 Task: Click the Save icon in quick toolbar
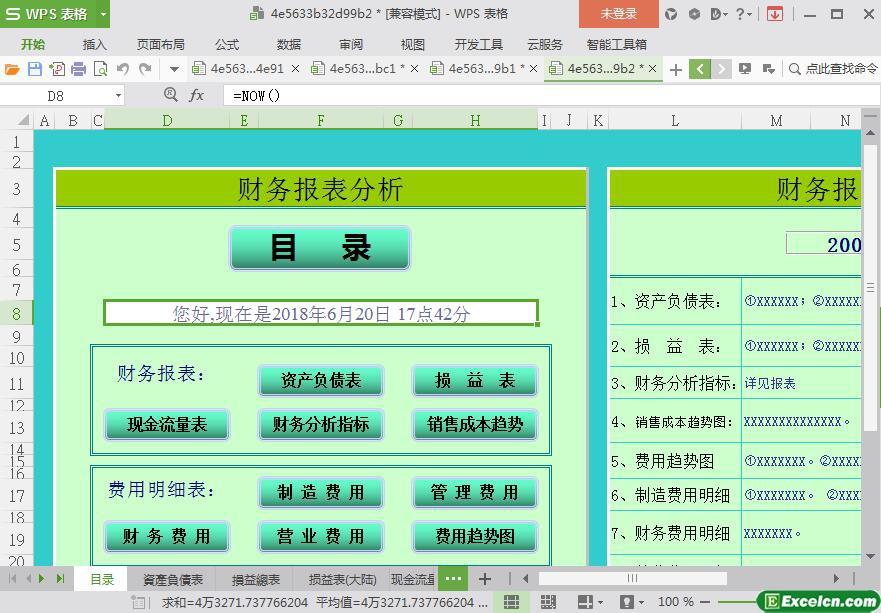pyautogui.click(x=35, y=69)
